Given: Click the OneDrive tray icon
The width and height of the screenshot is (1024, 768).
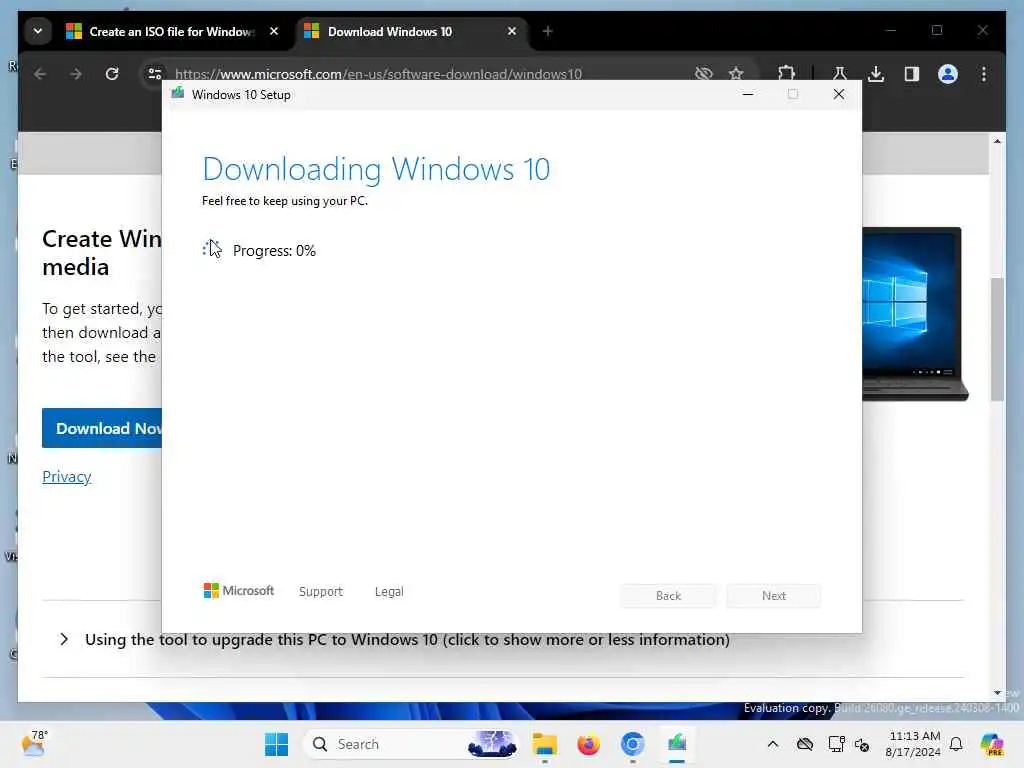Looking at the screenshot, I should (805, 744).
